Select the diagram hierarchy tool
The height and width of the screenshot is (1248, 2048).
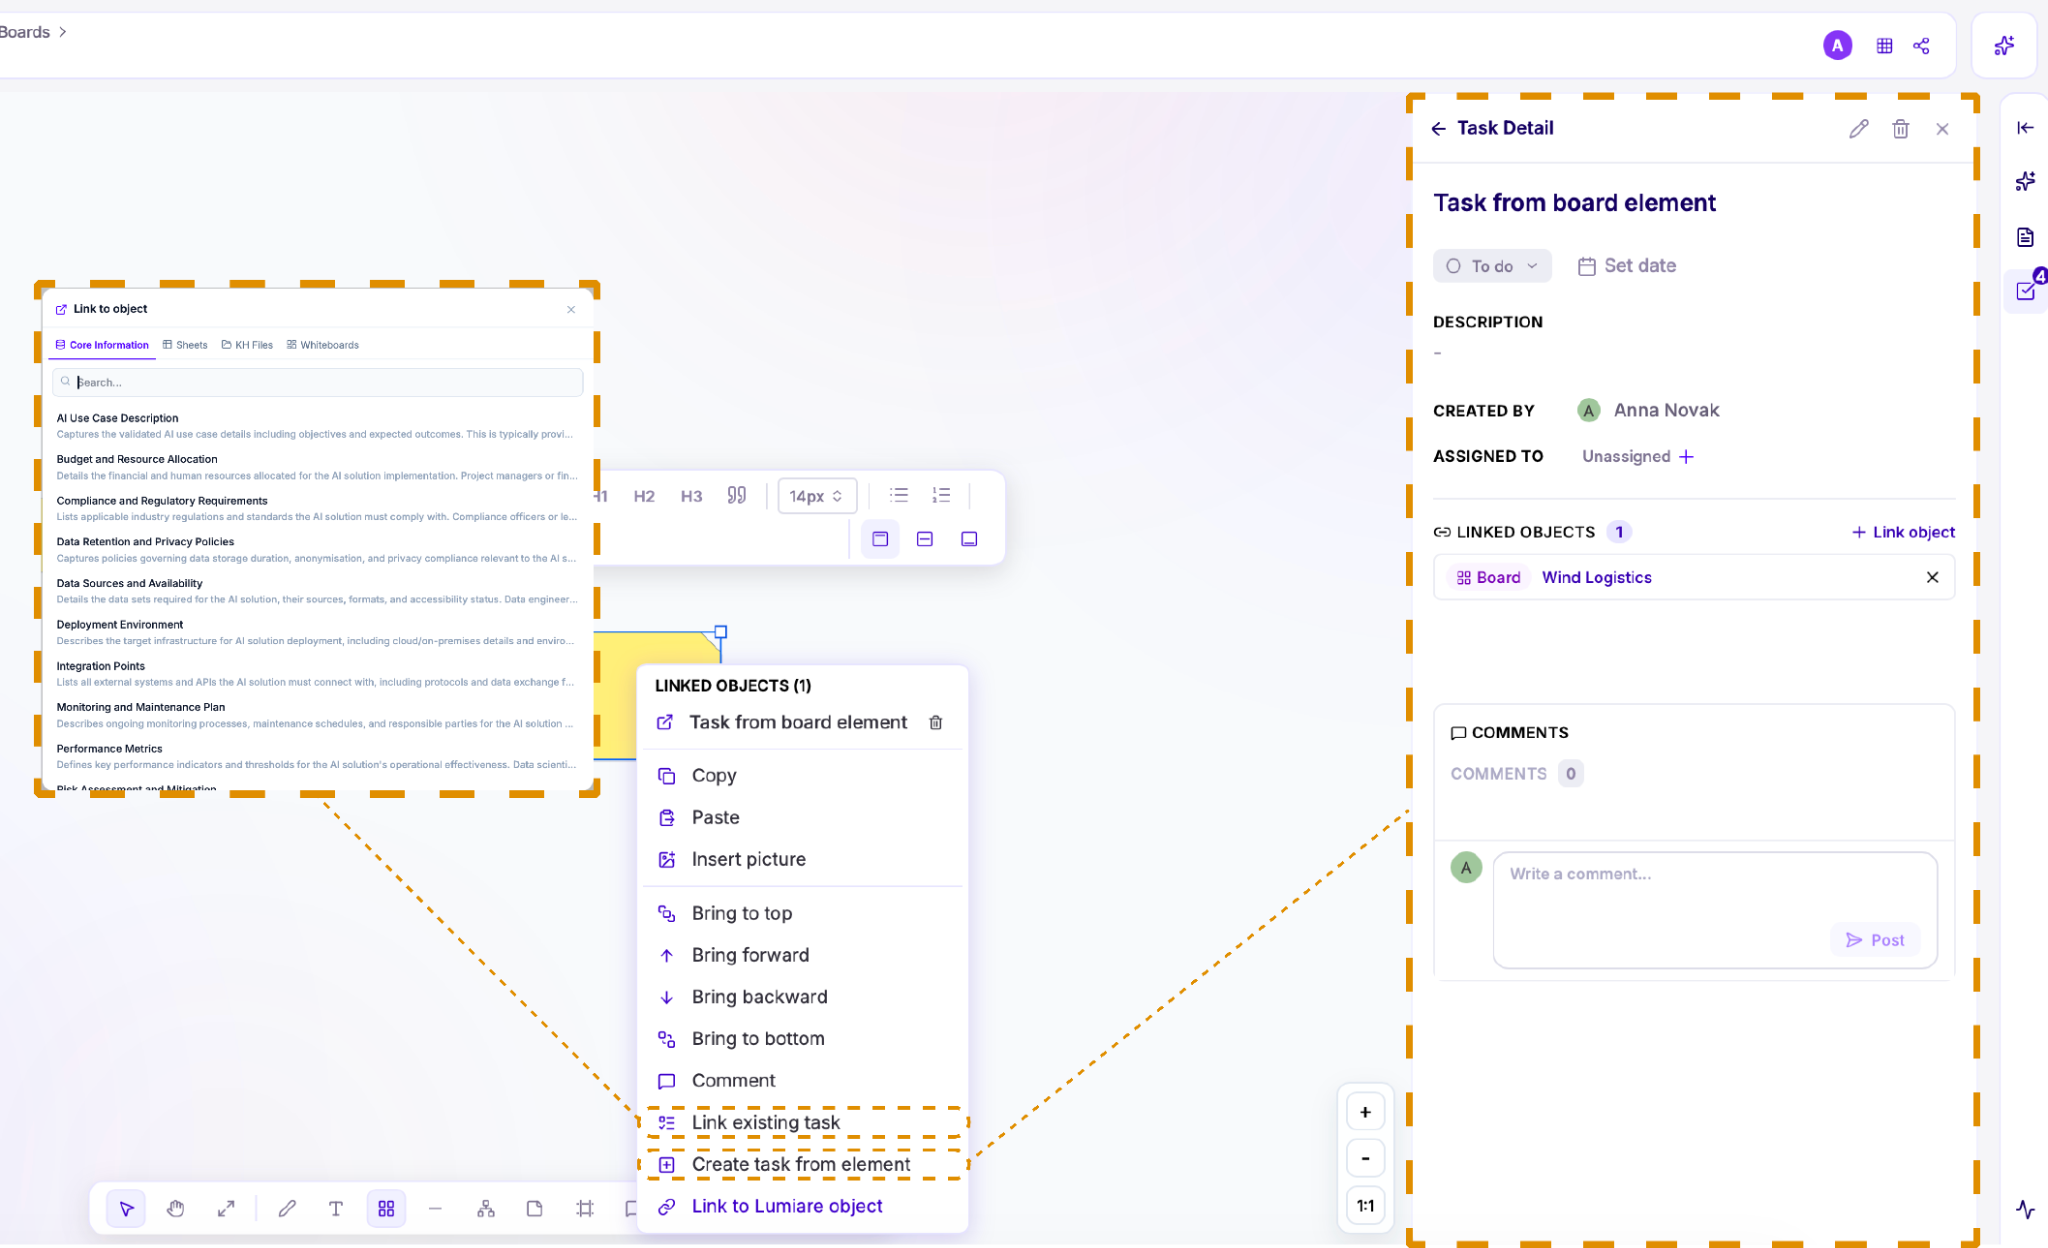coord(486,1209)
